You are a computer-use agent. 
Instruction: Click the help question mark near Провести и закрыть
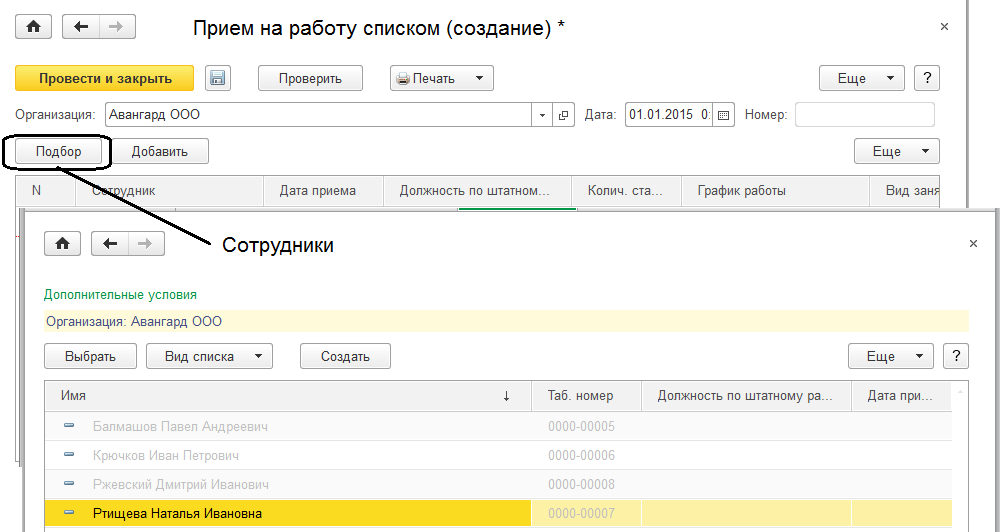click(x=928, y=78)
